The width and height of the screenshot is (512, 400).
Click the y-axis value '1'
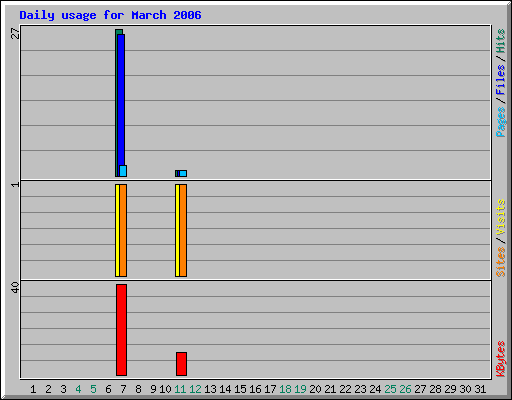(15, 184)
